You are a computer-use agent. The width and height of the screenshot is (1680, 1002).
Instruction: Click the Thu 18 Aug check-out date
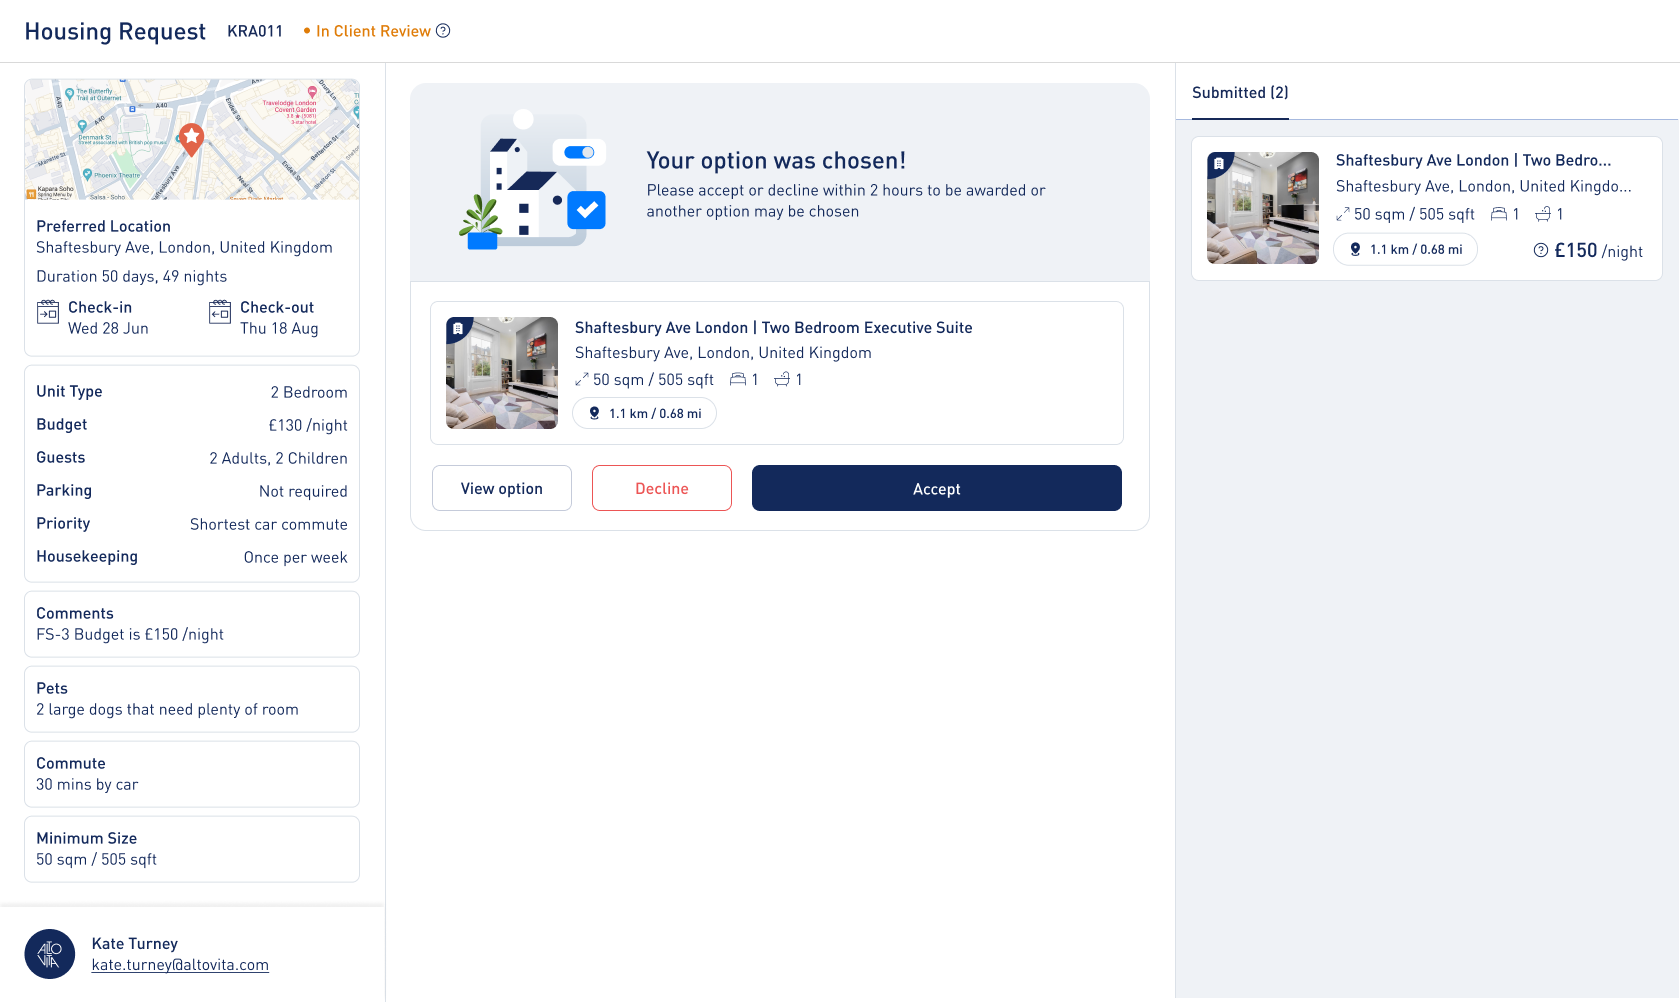click(x=279, y=329)
